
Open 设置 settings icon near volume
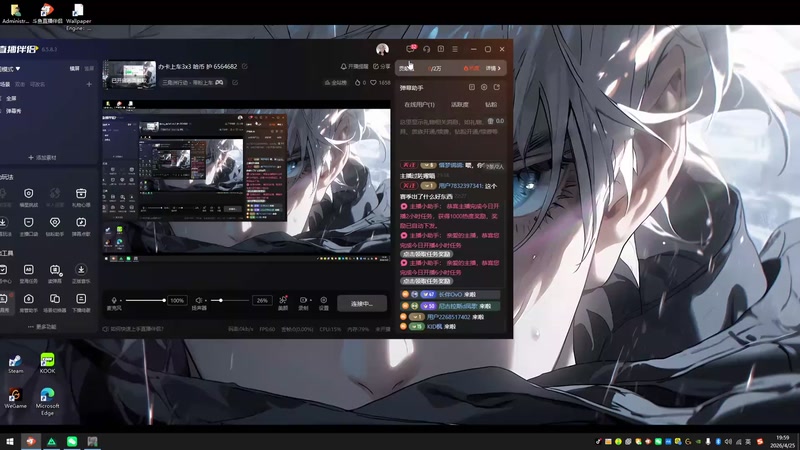323,302
